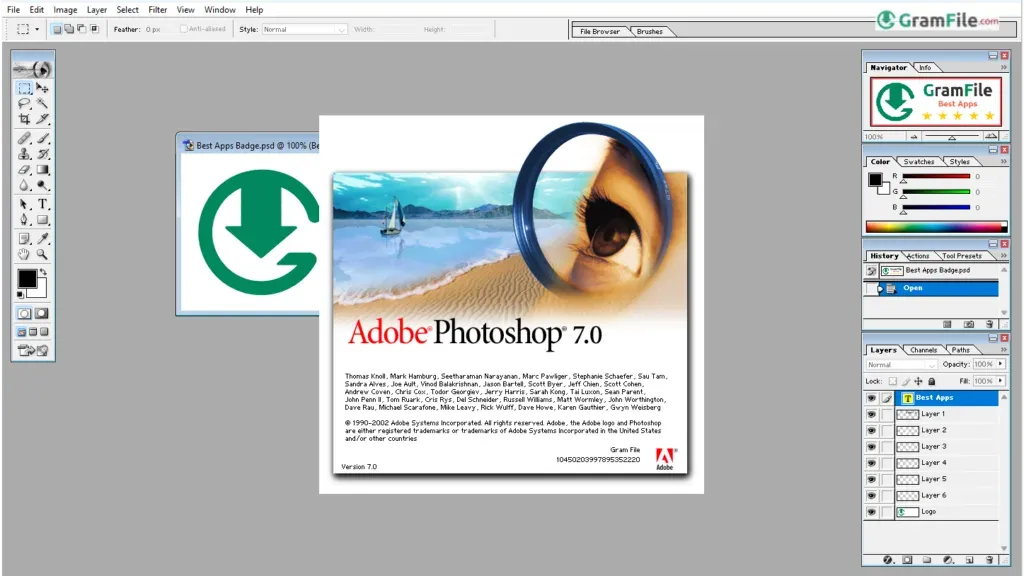The width and height of the screenshot is (1024, 576).
Task: Switch to the Swatches tab
Action: coord(918,161)
